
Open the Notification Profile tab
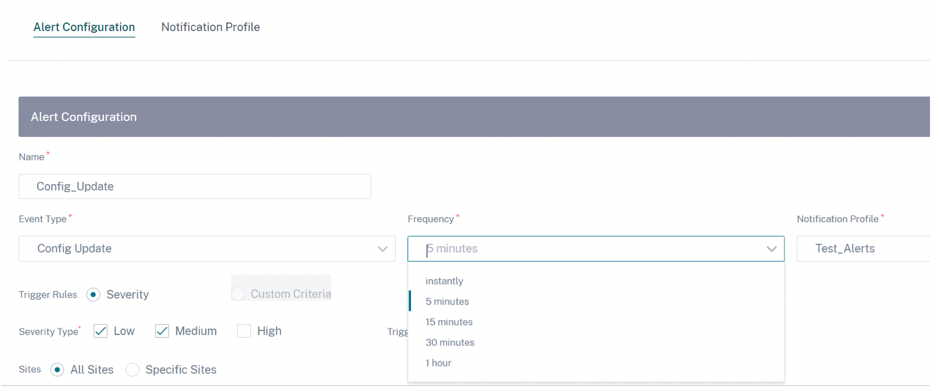210,27
